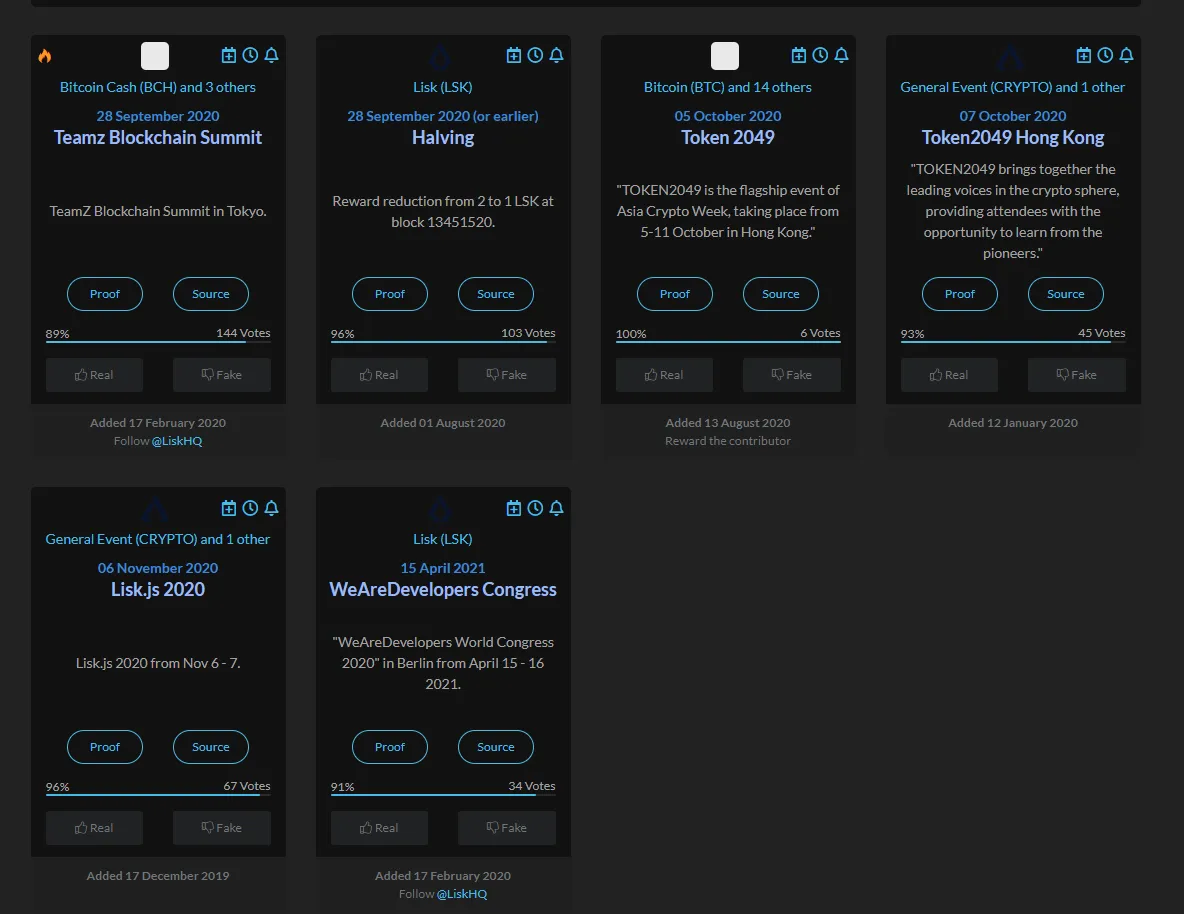Vote Fake on Token 2049
Image resolution: width=1184 pixels, height=914 pixels.
coord(792,375)
